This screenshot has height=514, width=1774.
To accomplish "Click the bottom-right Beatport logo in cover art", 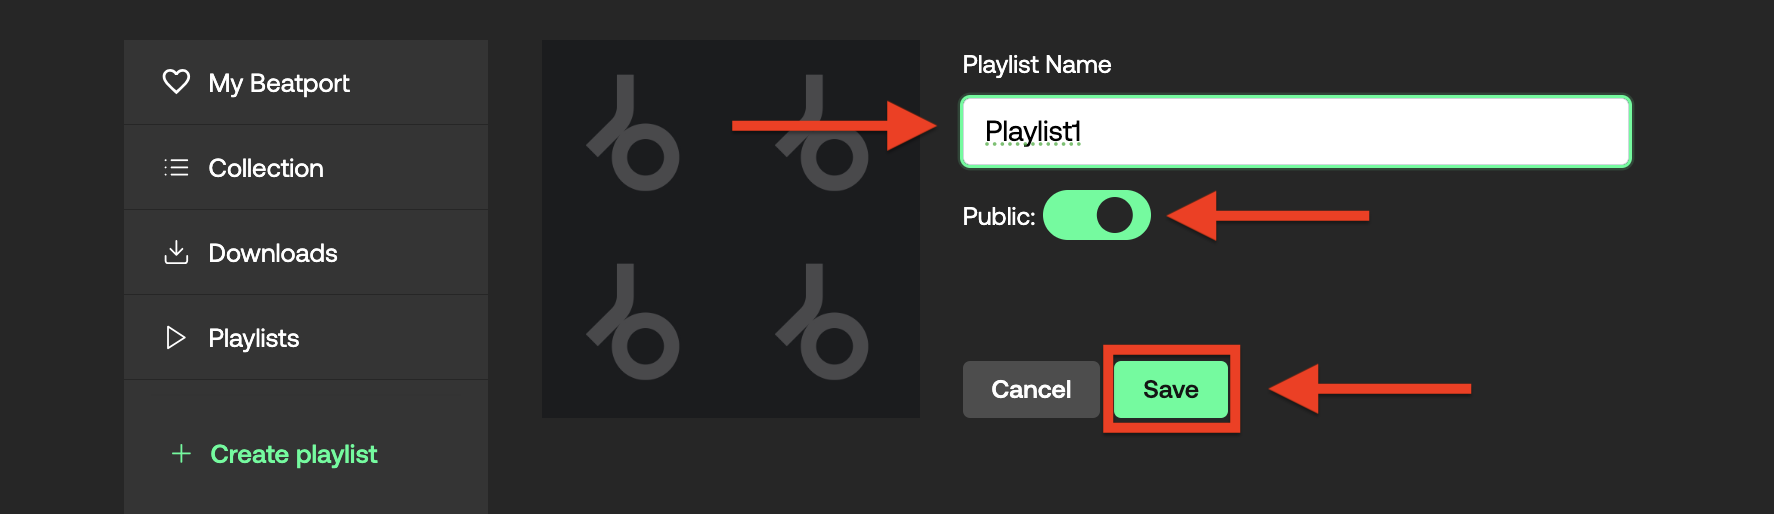I will [822, 322].
